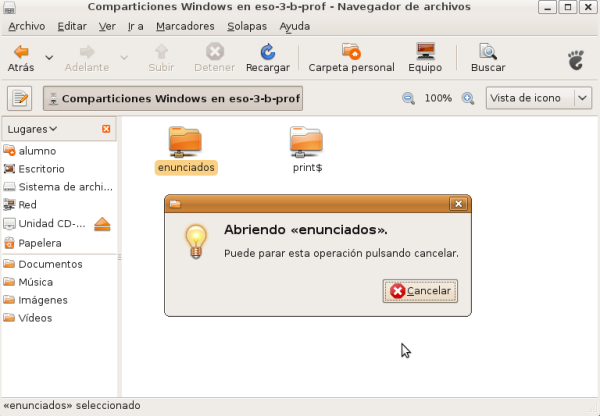Open Papelera in the sidebar

pos(39,243)
